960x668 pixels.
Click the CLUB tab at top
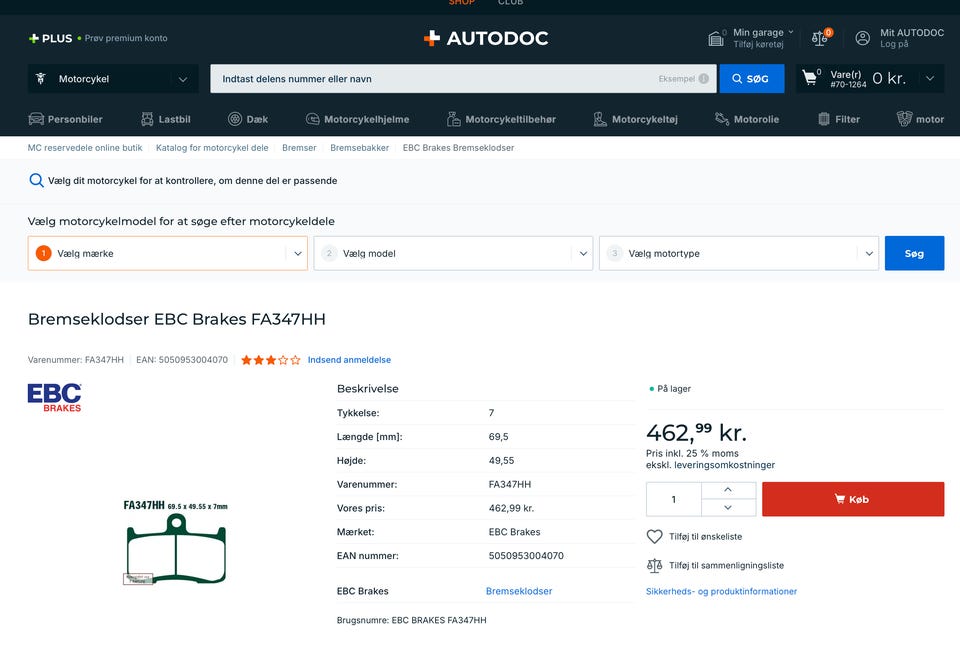pyautogui.click(x=511, y=2)
